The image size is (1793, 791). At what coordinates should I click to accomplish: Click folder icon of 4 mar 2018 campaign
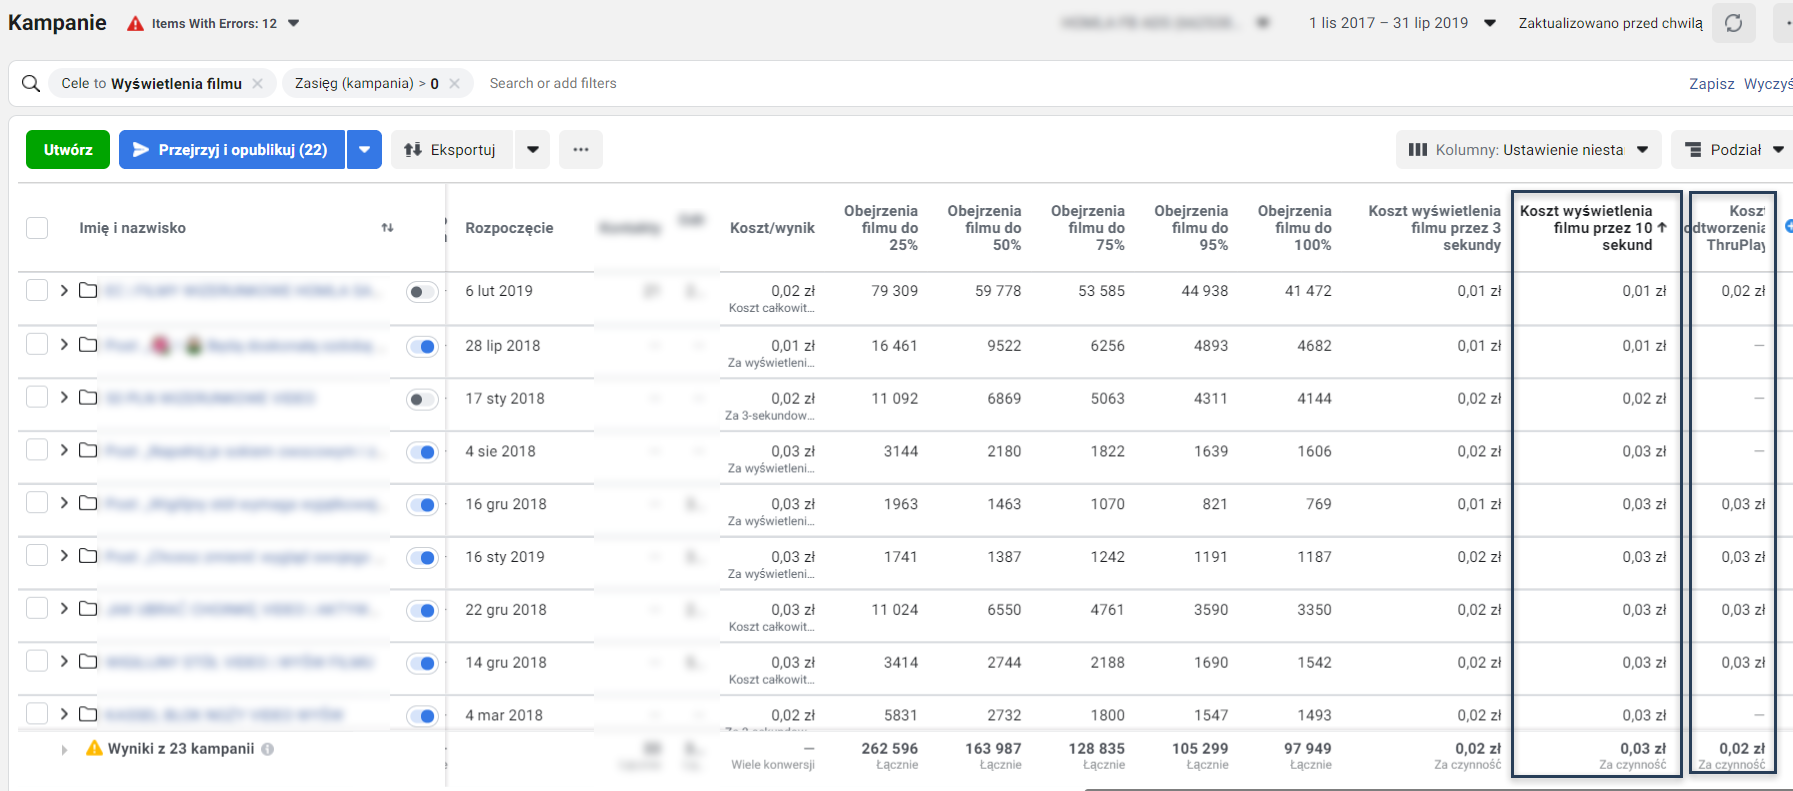pyautogui.click(x=88, y=714)
